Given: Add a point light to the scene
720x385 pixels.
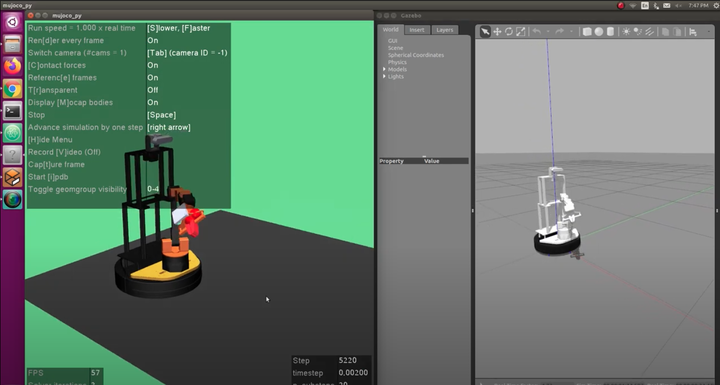Looking at the screenshot, I should (x=626, y=31).
